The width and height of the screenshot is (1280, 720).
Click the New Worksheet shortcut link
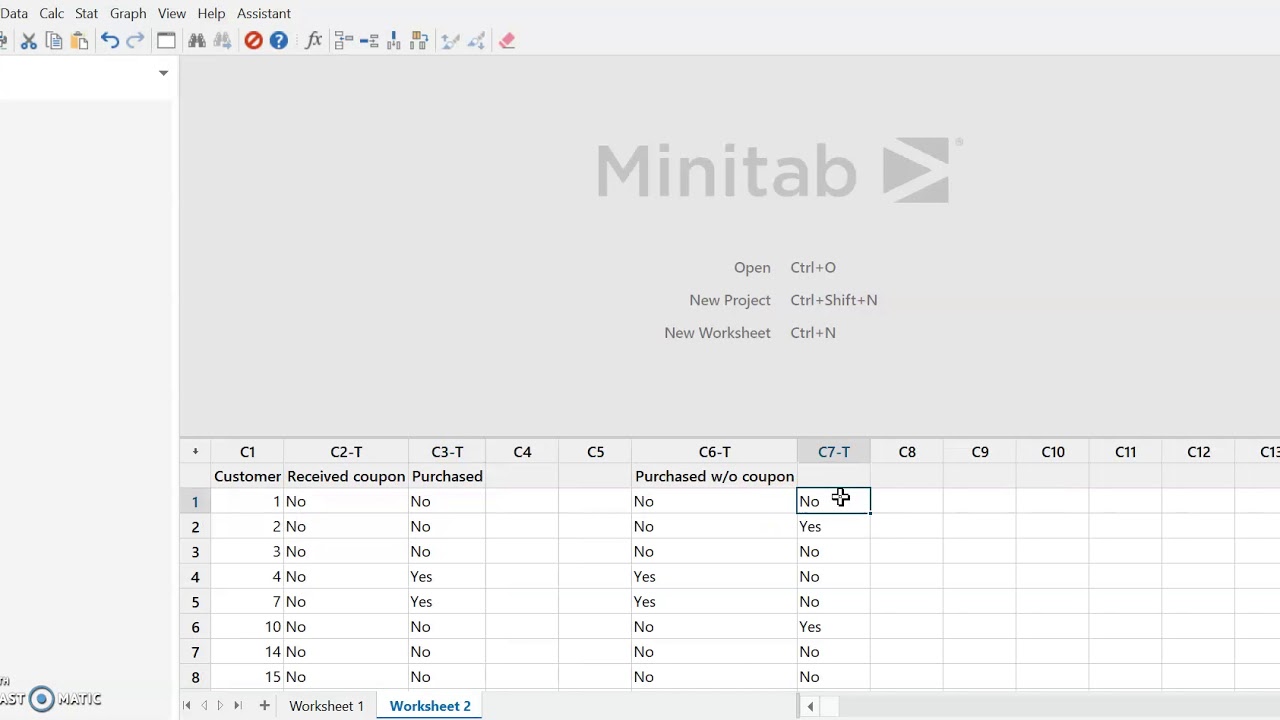point(750,333)
